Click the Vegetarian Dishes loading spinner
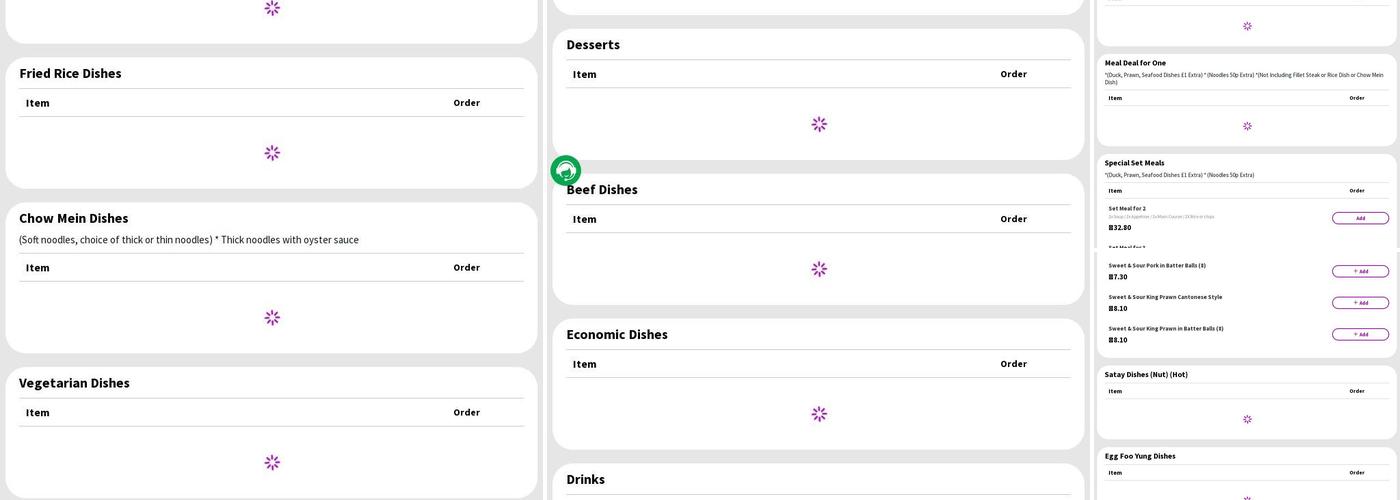The height and width of the screenshot is (500, 1400). [272, 463]
